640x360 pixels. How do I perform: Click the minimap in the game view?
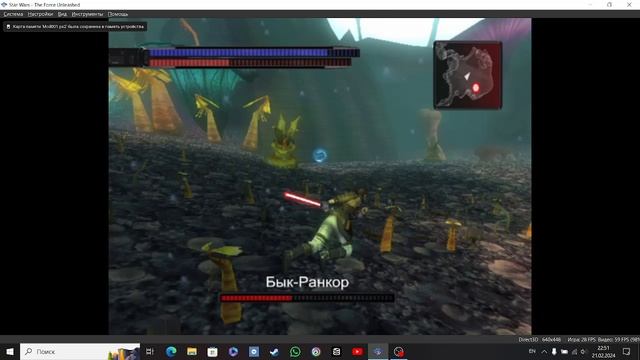click(x=468, y=75)
